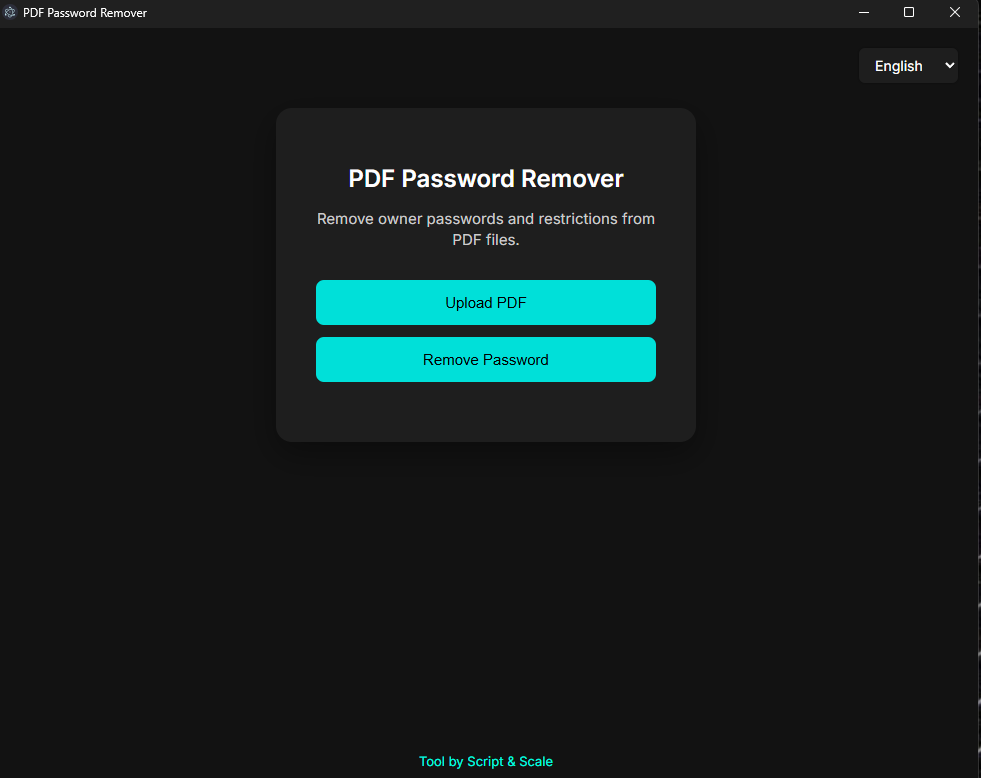Click the 'PDF Password Remover' title bar text

85,13
